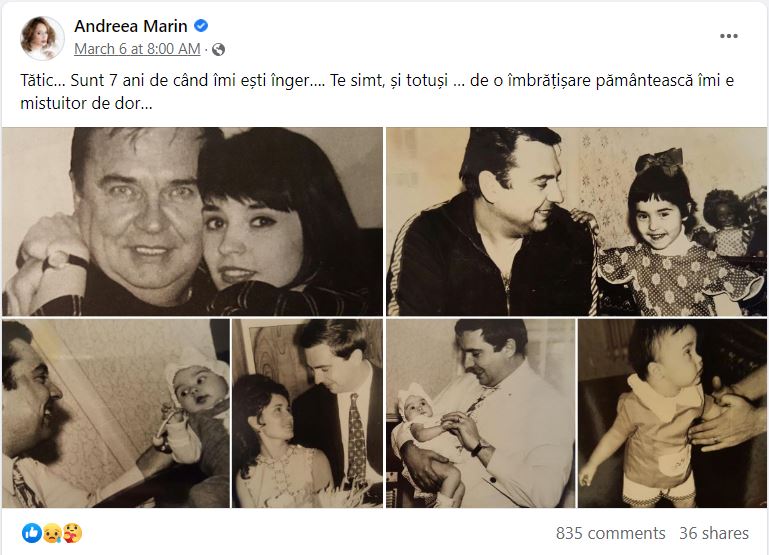Open photo of girl with hair bow
The height and width of the screenshot is (555, 769).
(576, 221)
